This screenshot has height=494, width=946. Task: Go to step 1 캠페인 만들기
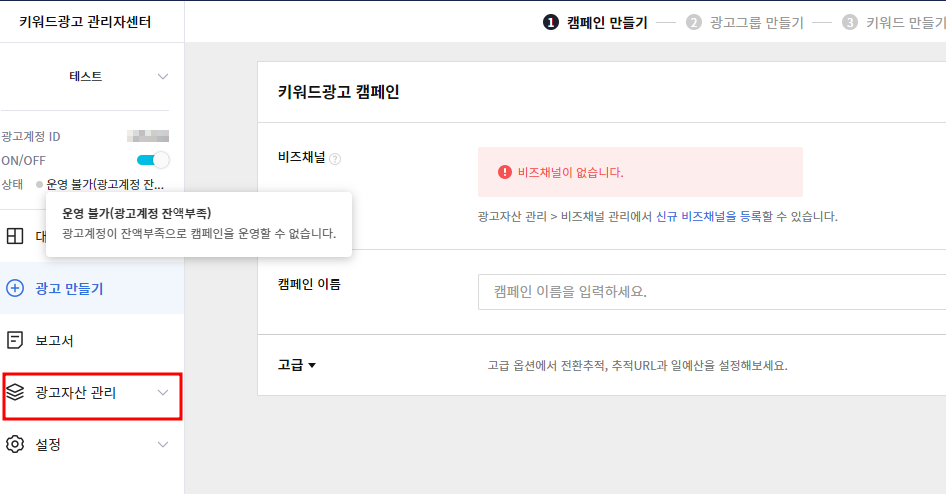[x=595, y=23]
